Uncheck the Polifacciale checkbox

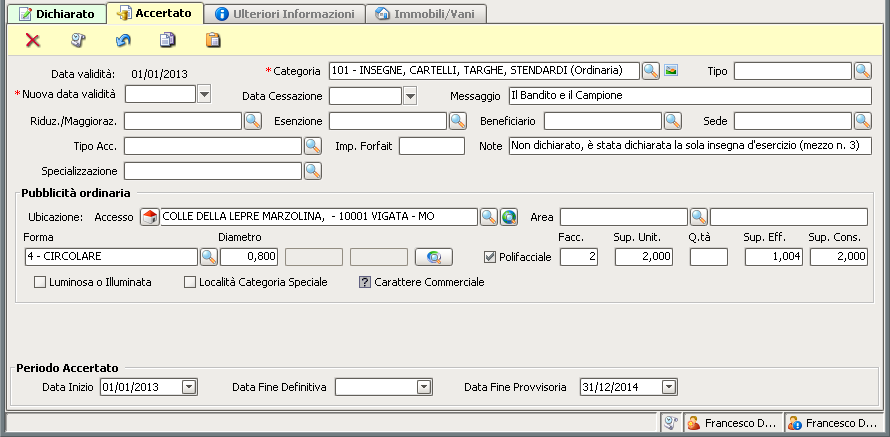(490, 257)
